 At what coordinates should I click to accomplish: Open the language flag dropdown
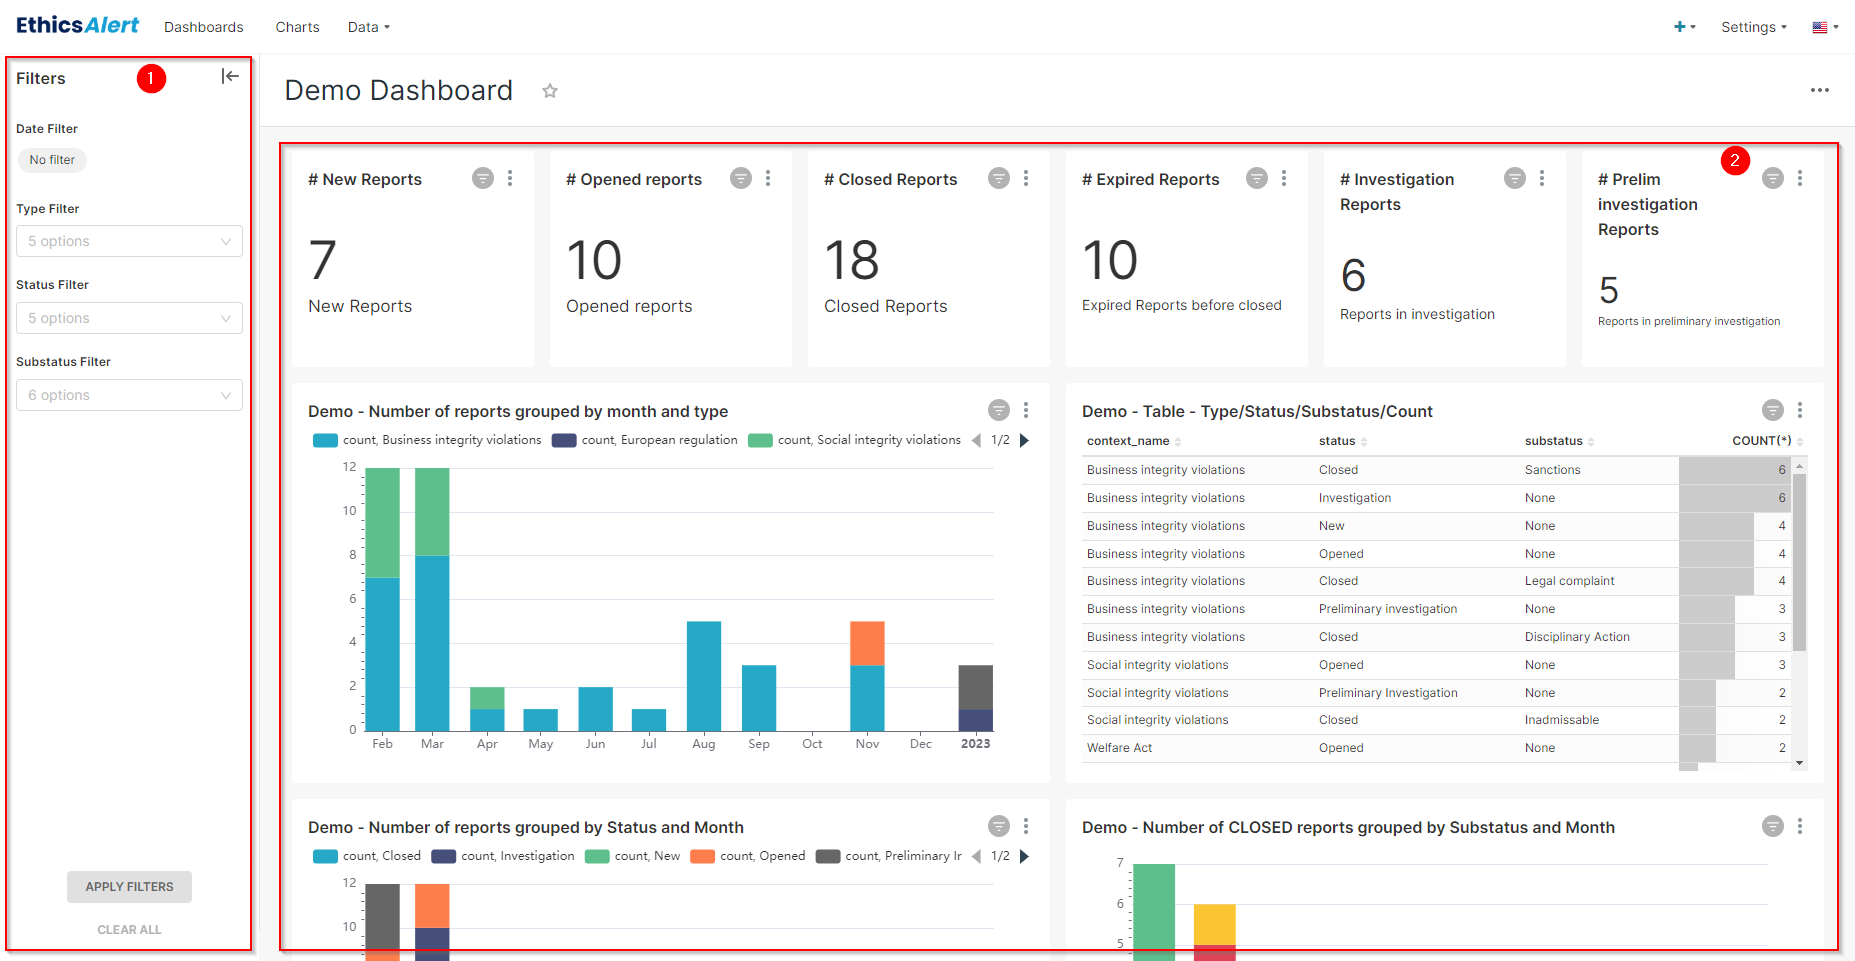(x=1824, y=27)
